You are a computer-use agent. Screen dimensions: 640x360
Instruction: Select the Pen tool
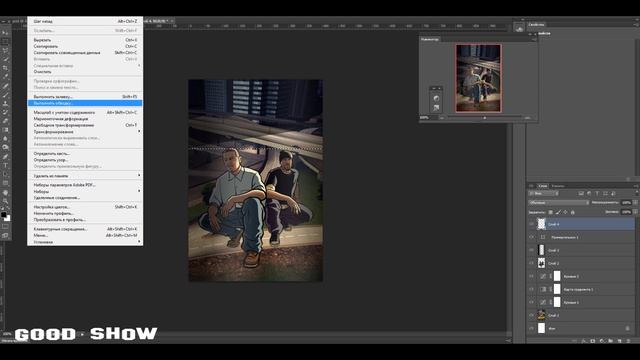tap(5, 157)
